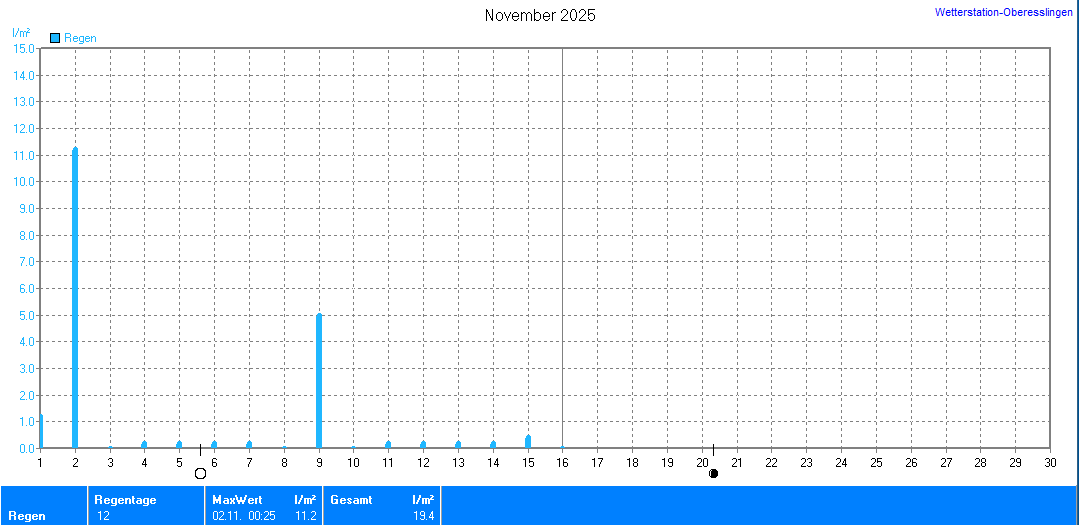Click the vertical marker line at day 16
The image size is (1079, 525).
tap(562, 250)
